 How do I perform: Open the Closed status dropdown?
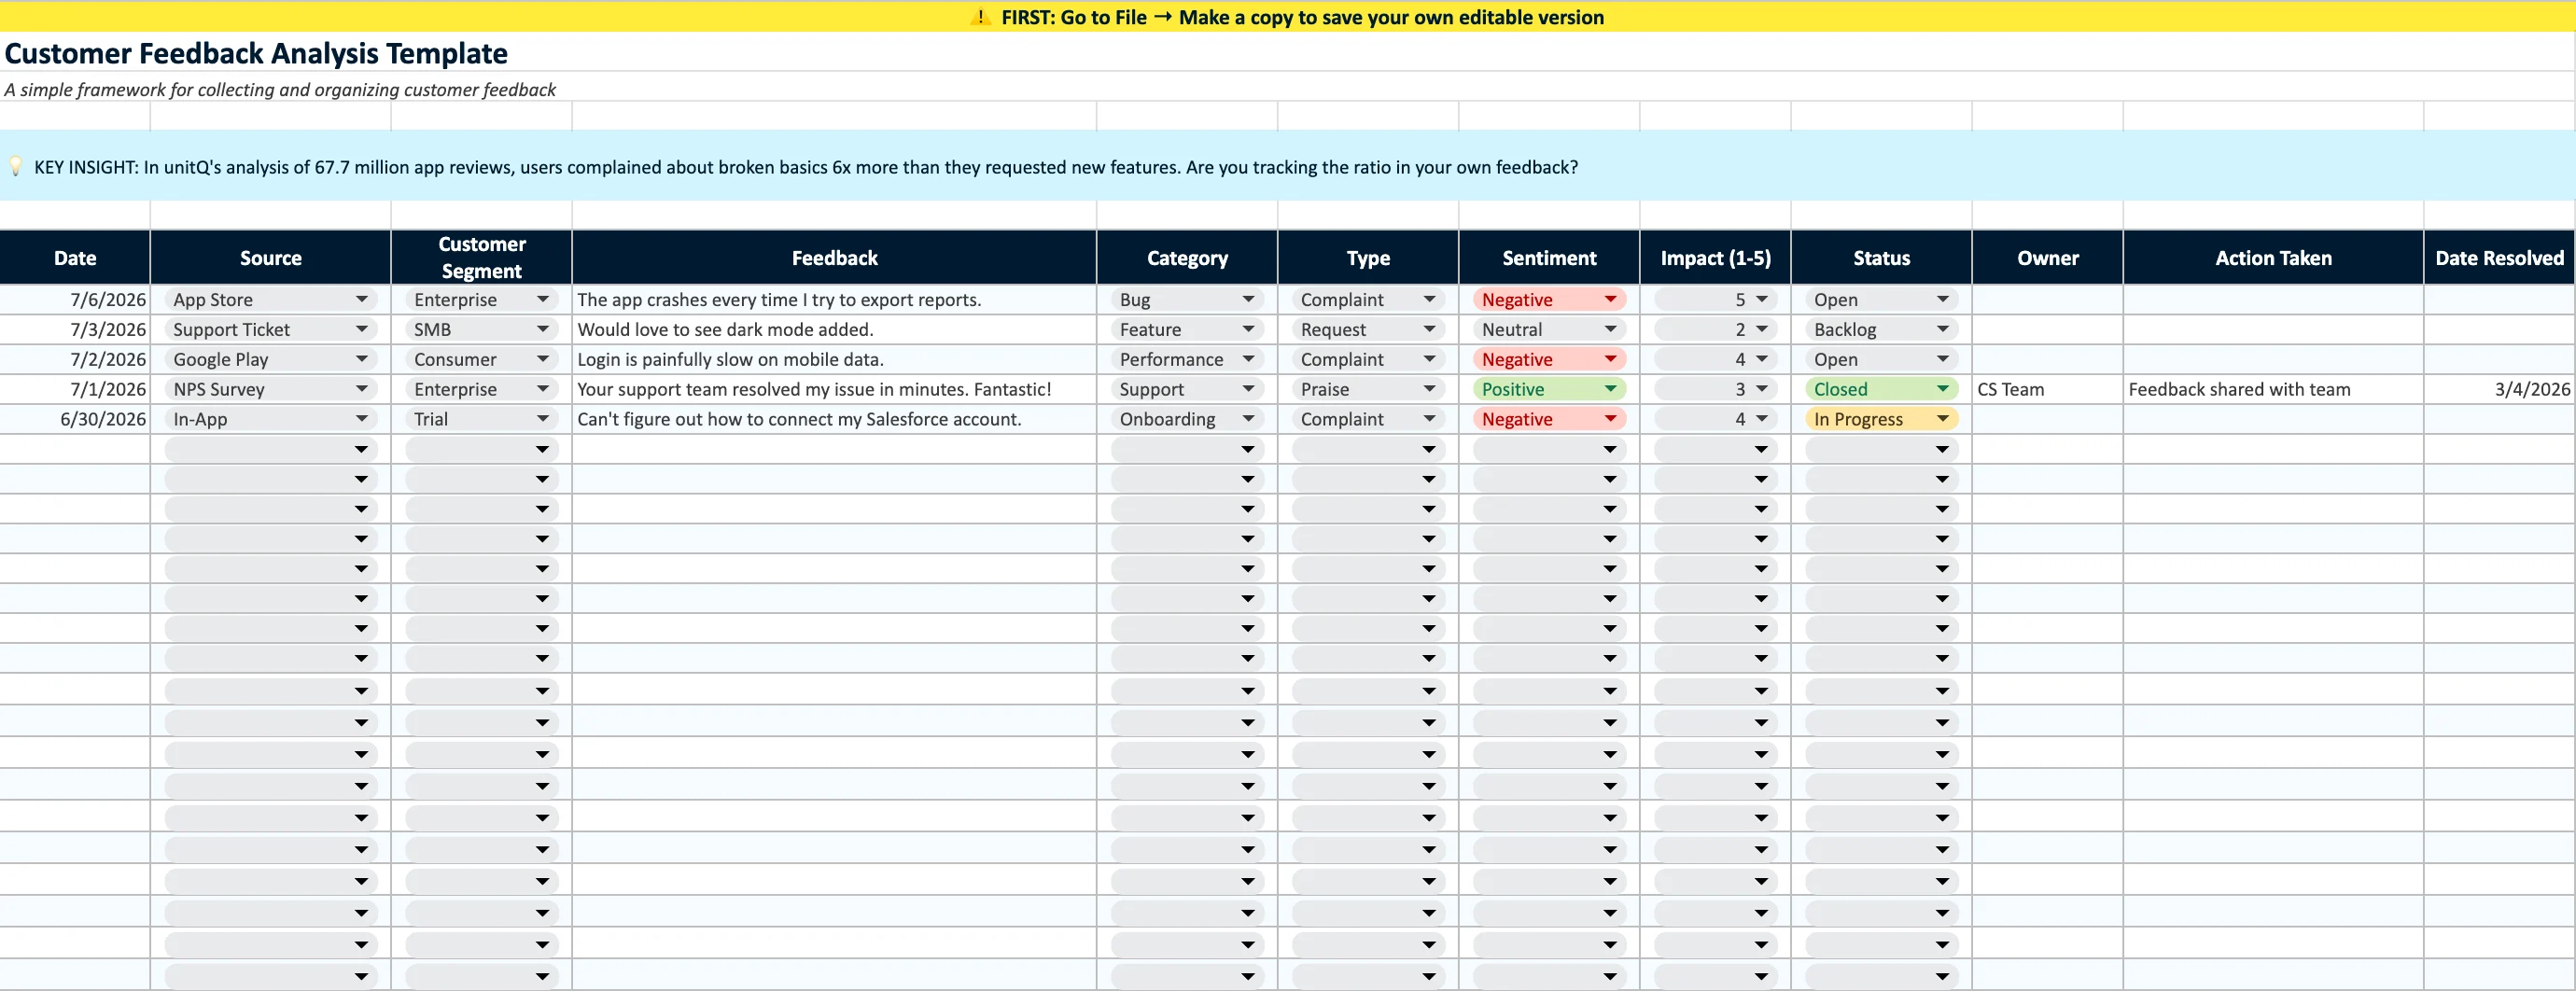1881,389
